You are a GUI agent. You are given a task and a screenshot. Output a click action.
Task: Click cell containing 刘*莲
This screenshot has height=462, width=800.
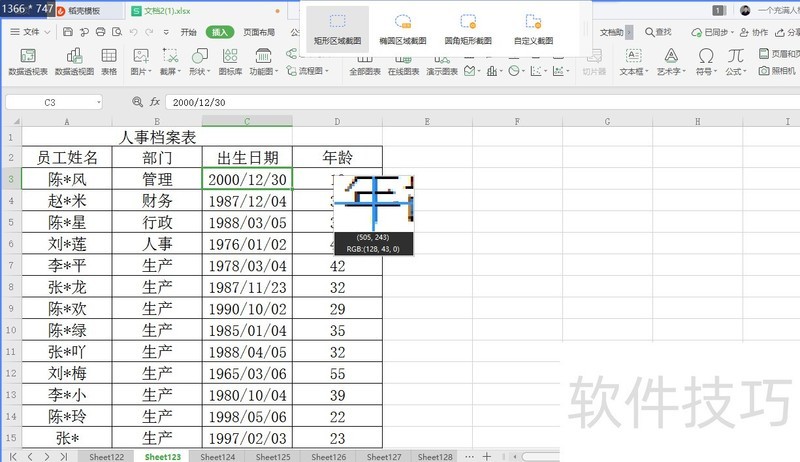coord(67,244)
